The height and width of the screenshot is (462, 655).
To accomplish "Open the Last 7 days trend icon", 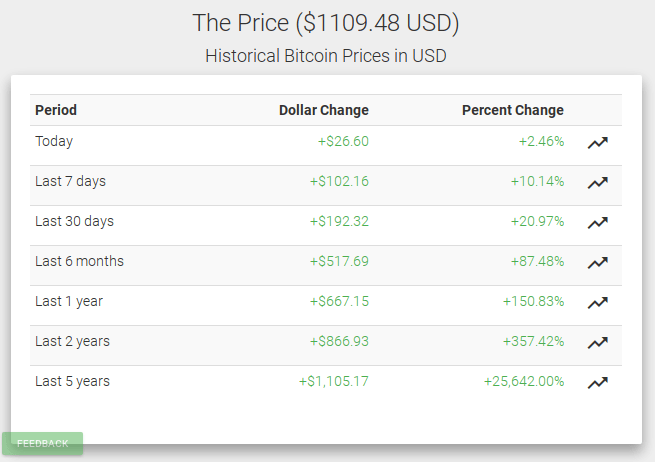I will (x=597, y=183).
